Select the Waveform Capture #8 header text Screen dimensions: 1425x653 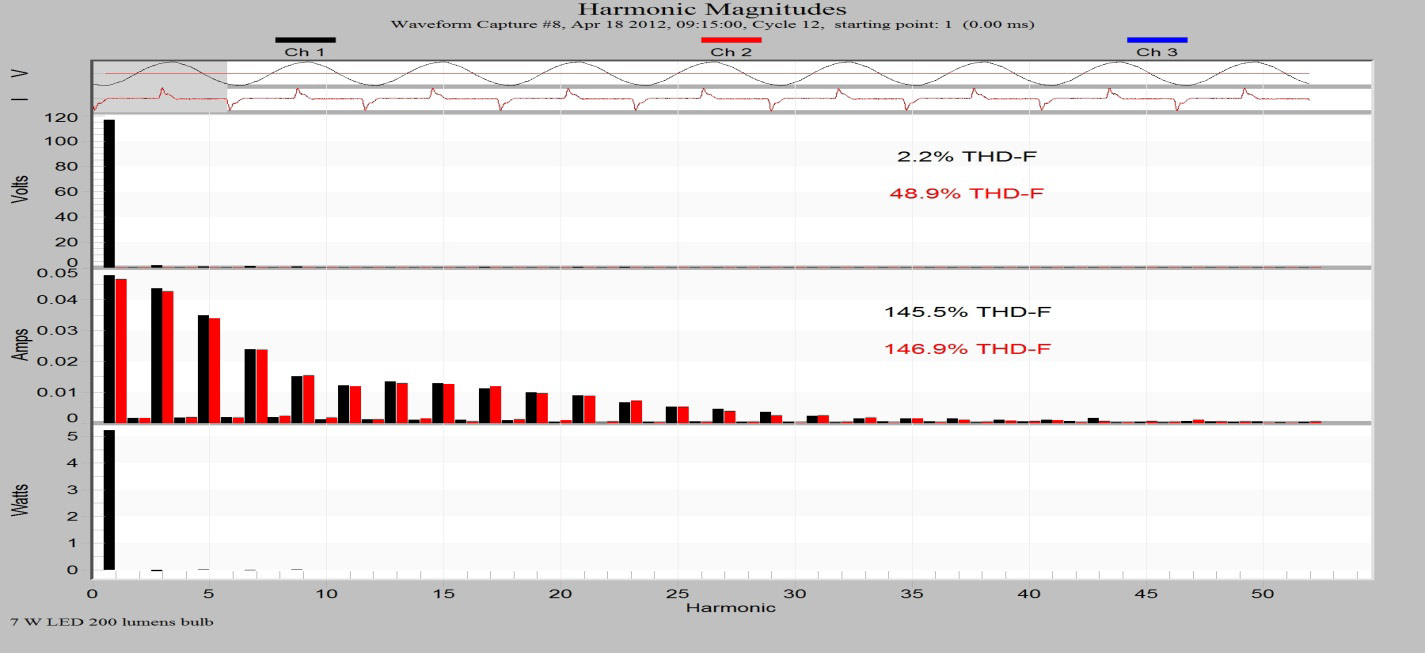coord(712,24)
